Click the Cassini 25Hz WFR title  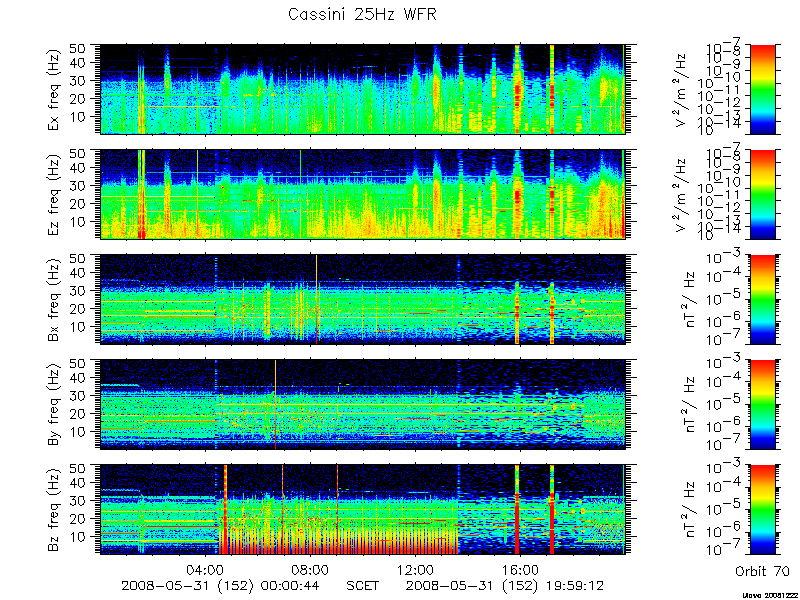coord(362,14)
